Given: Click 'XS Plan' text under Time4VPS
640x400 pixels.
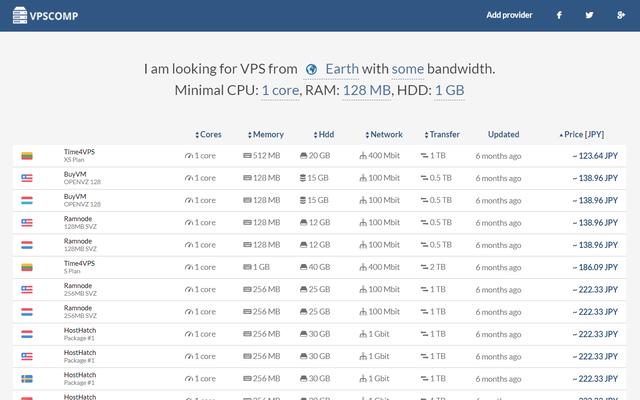Looking at the screenshot, I should [74, 160].
